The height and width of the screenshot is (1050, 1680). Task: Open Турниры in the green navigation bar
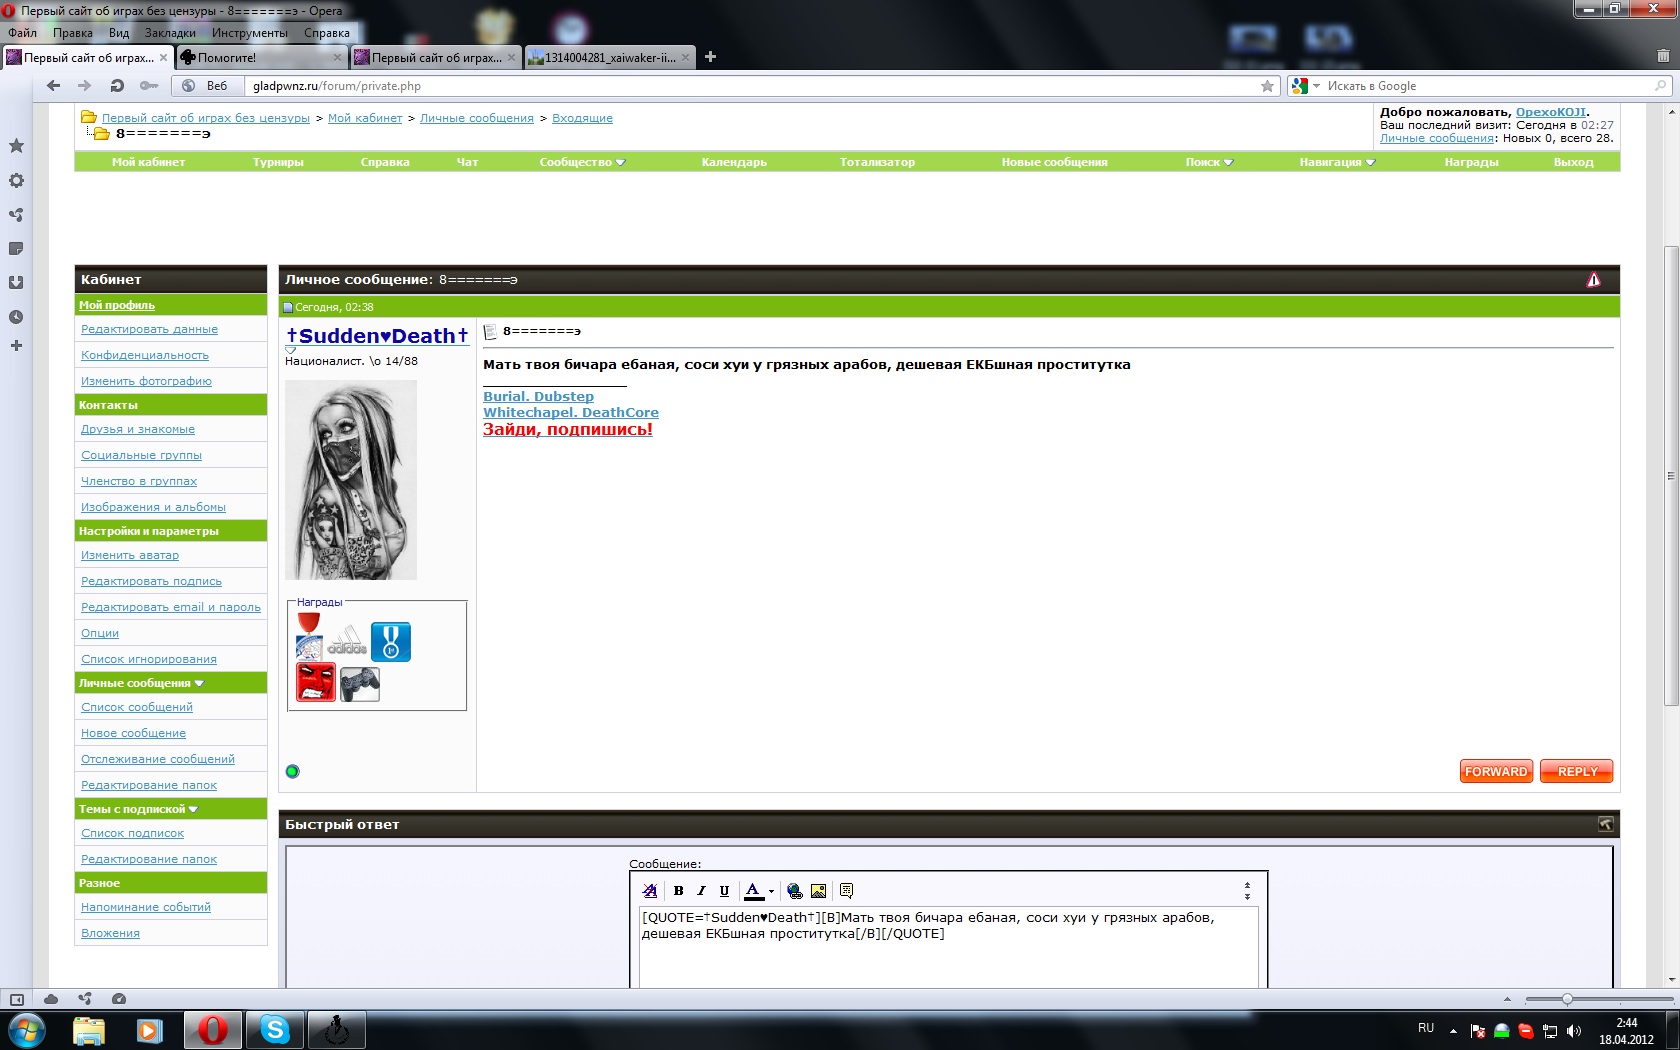(x=278, y=162)
